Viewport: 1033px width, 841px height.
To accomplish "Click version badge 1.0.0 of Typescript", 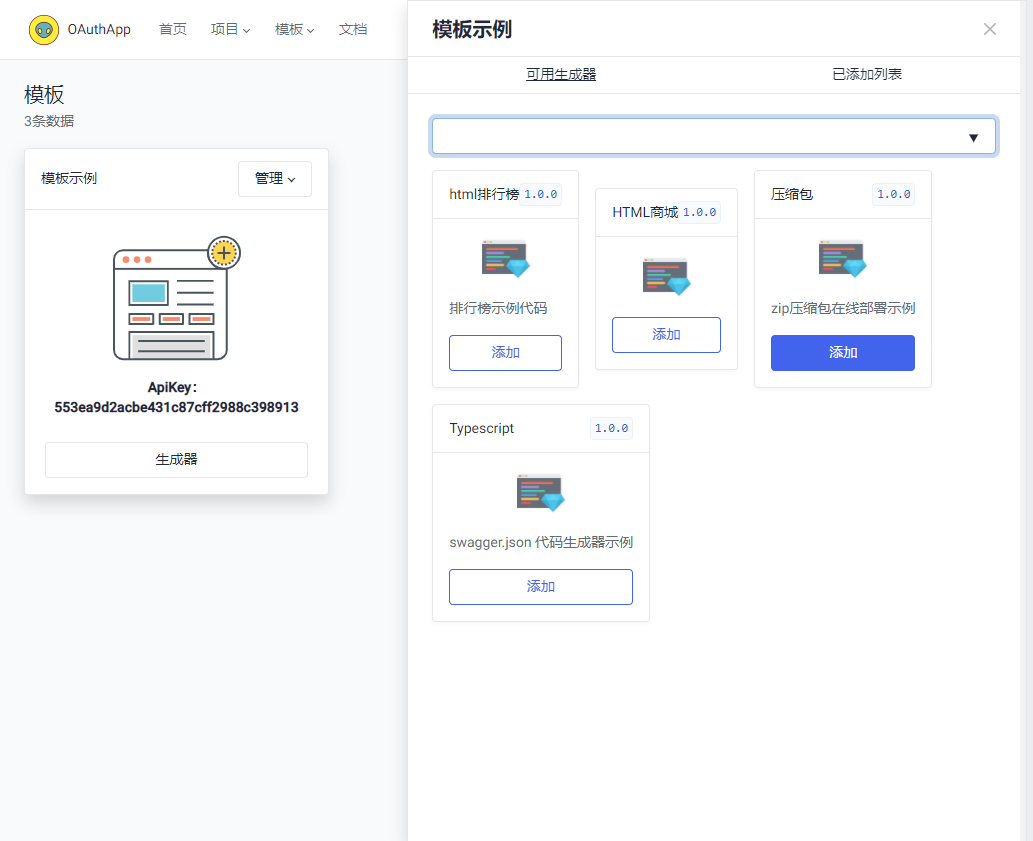I will coord(611,428).
